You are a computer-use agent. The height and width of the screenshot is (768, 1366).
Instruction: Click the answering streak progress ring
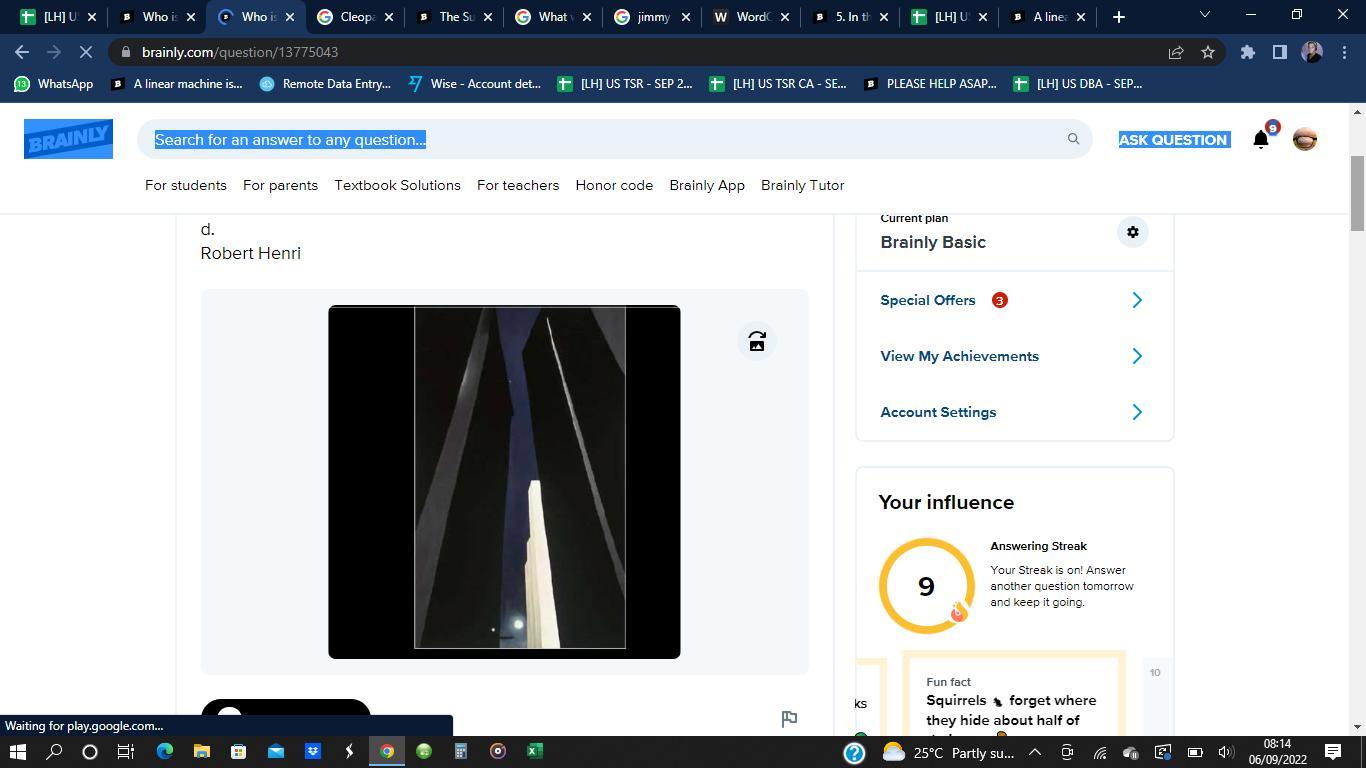[926, 586]
